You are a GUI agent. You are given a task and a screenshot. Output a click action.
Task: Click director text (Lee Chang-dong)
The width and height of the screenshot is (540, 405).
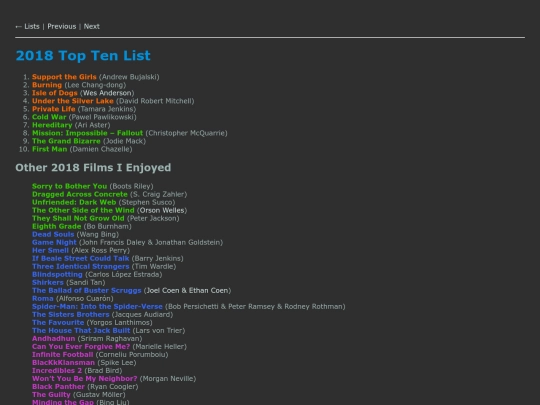(95, 85)
